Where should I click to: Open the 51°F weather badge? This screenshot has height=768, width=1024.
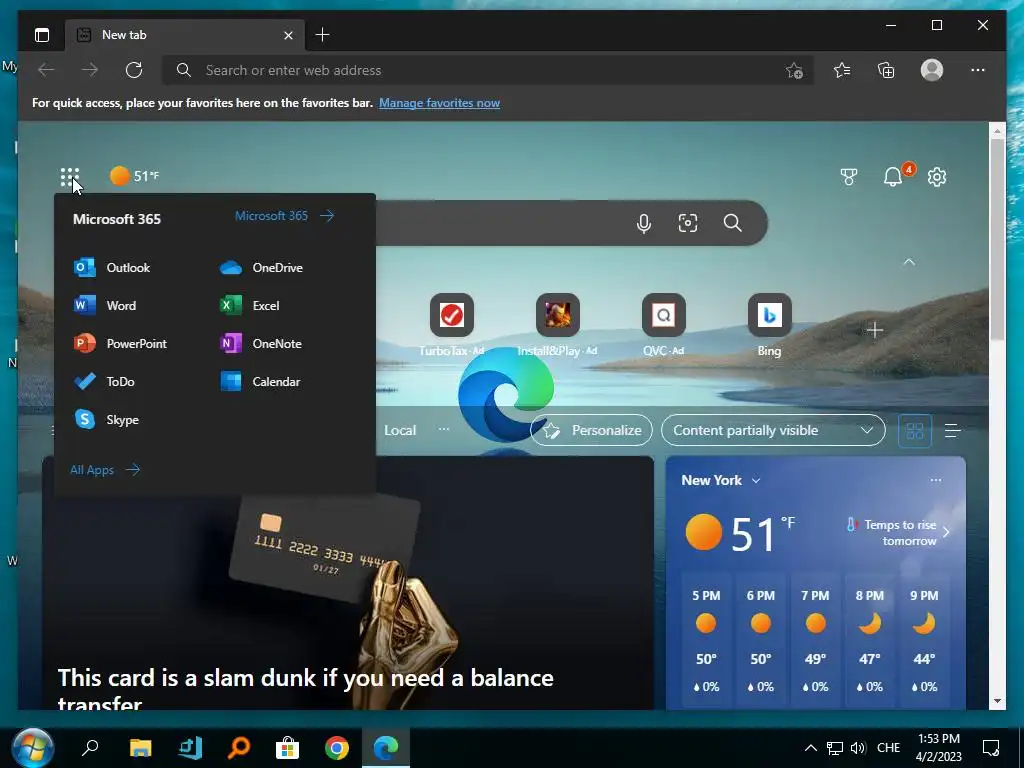(x=135, y=176)
